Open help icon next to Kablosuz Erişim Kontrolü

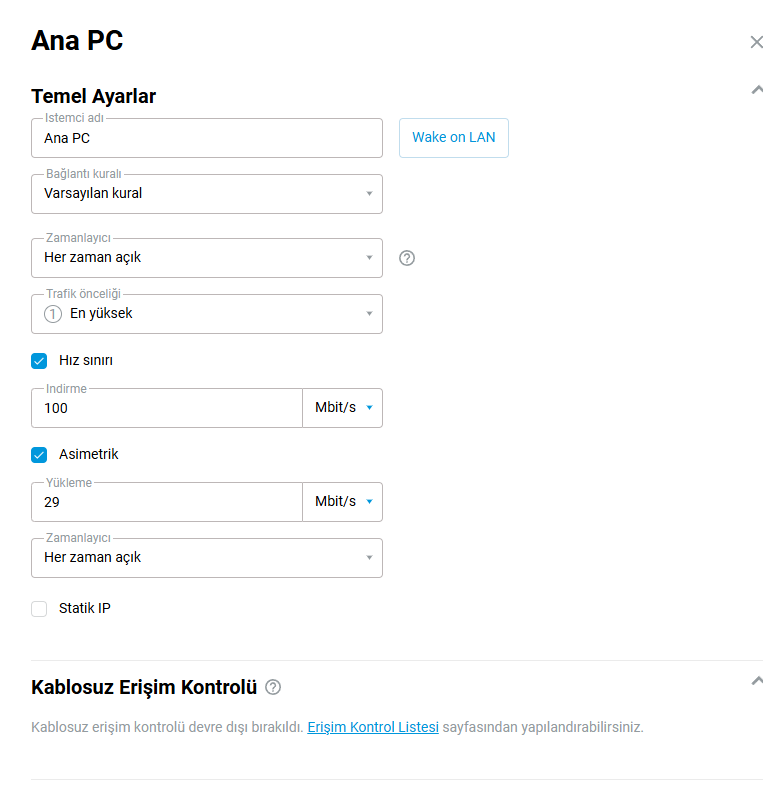pos(273,687)
